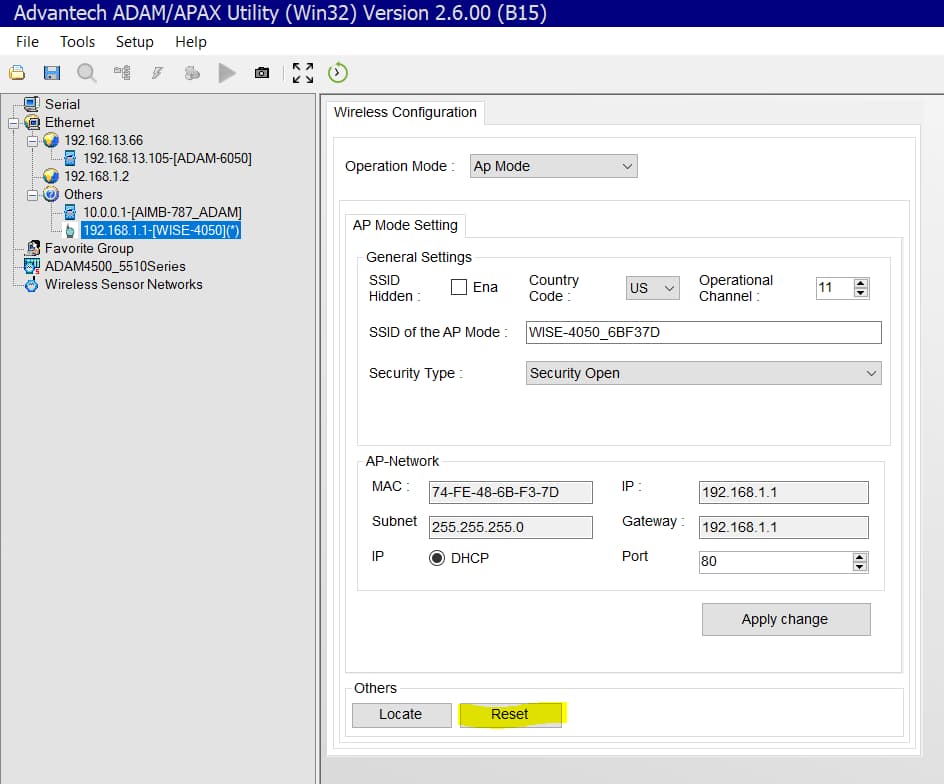The height and width of the screenshot is (784, 944).
Task: Open the Tools menu
Action: coord(77,42)
